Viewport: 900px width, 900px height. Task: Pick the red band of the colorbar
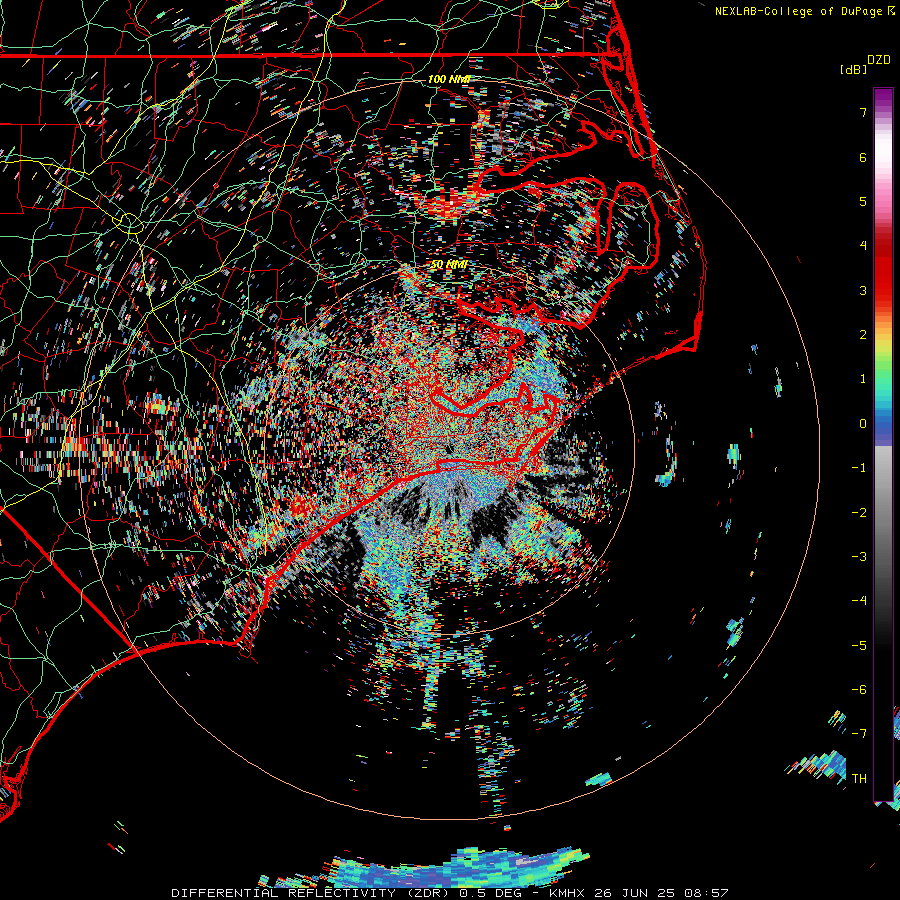(883, 270)
